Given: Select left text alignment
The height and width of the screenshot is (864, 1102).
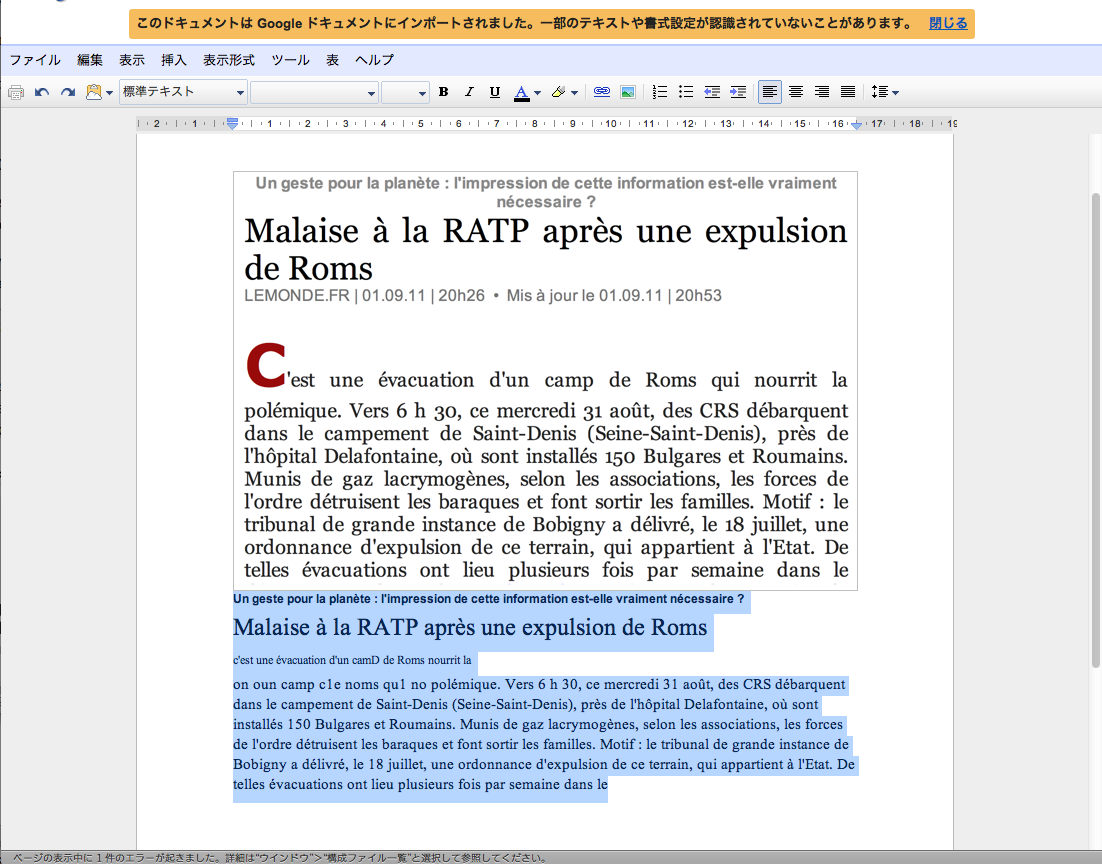Looking at the screenshot, I should [770, 92].
